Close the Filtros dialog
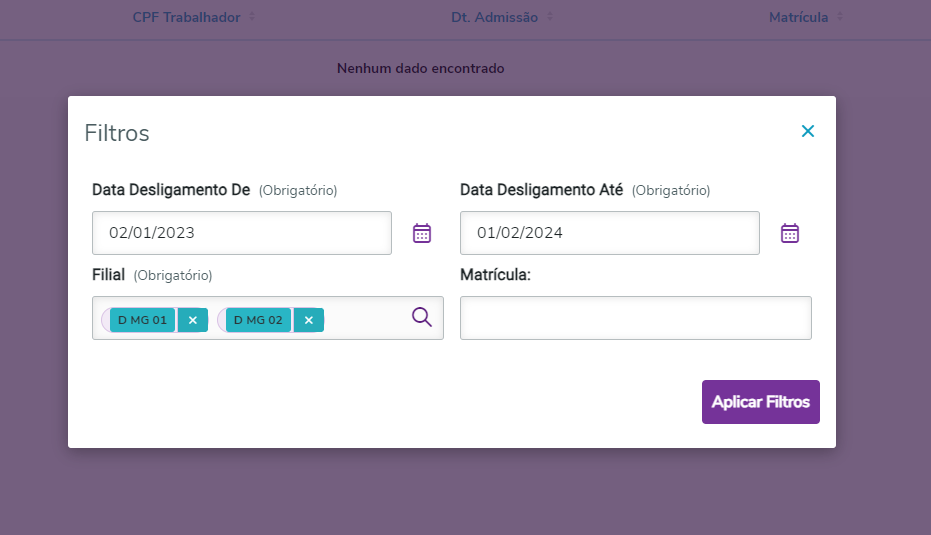931x535 pixels. pos(808,131)
